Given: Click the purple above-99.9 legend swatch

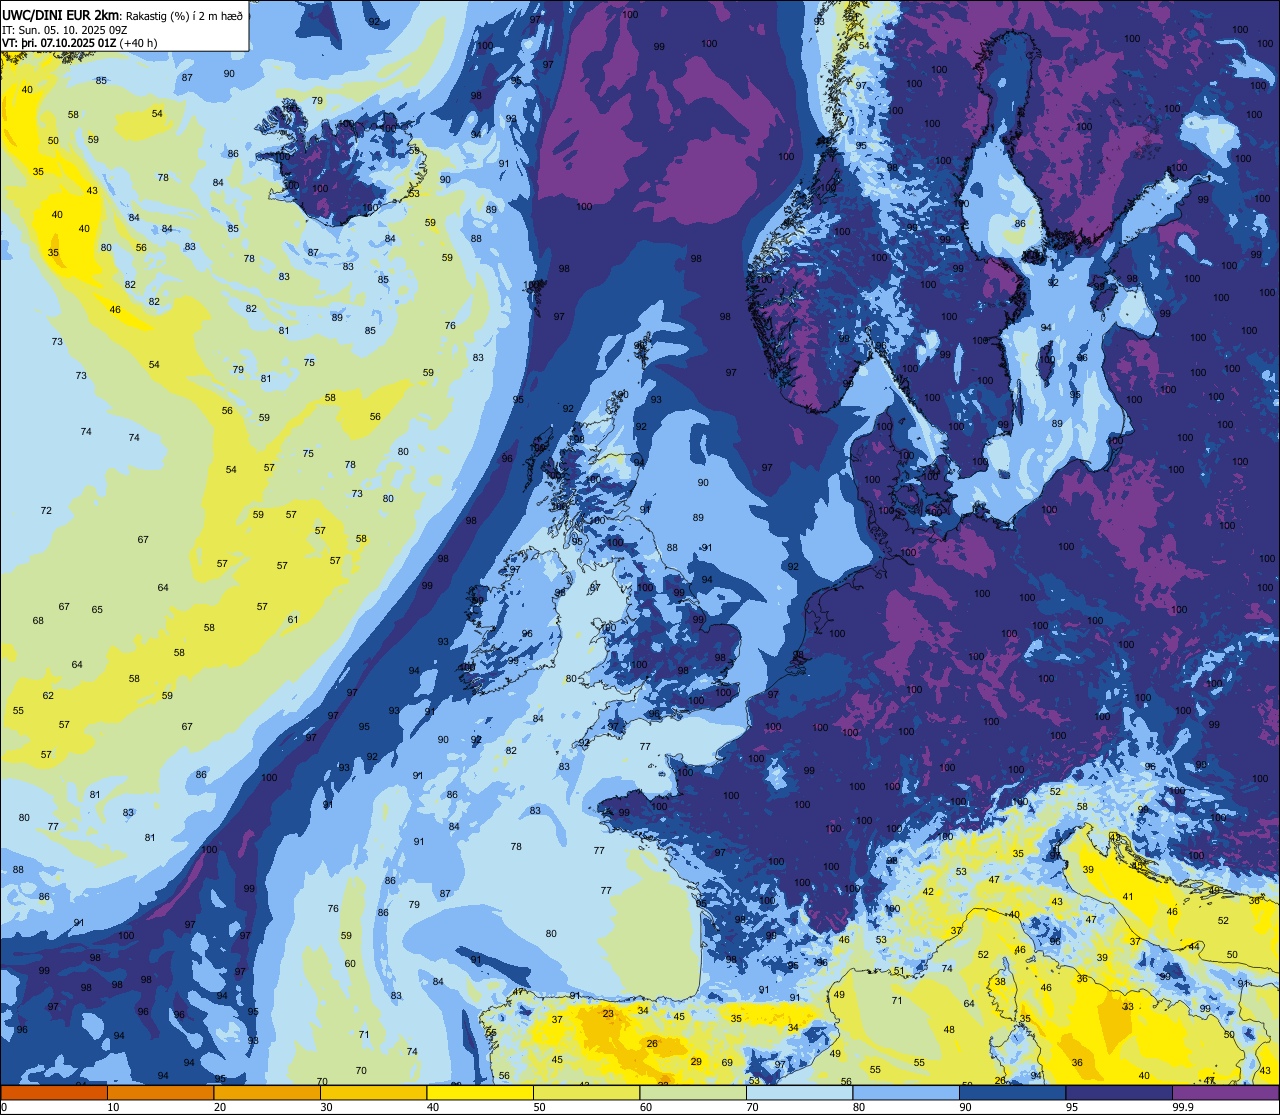Looking at the screenshot, I should click(1225, 1092).
